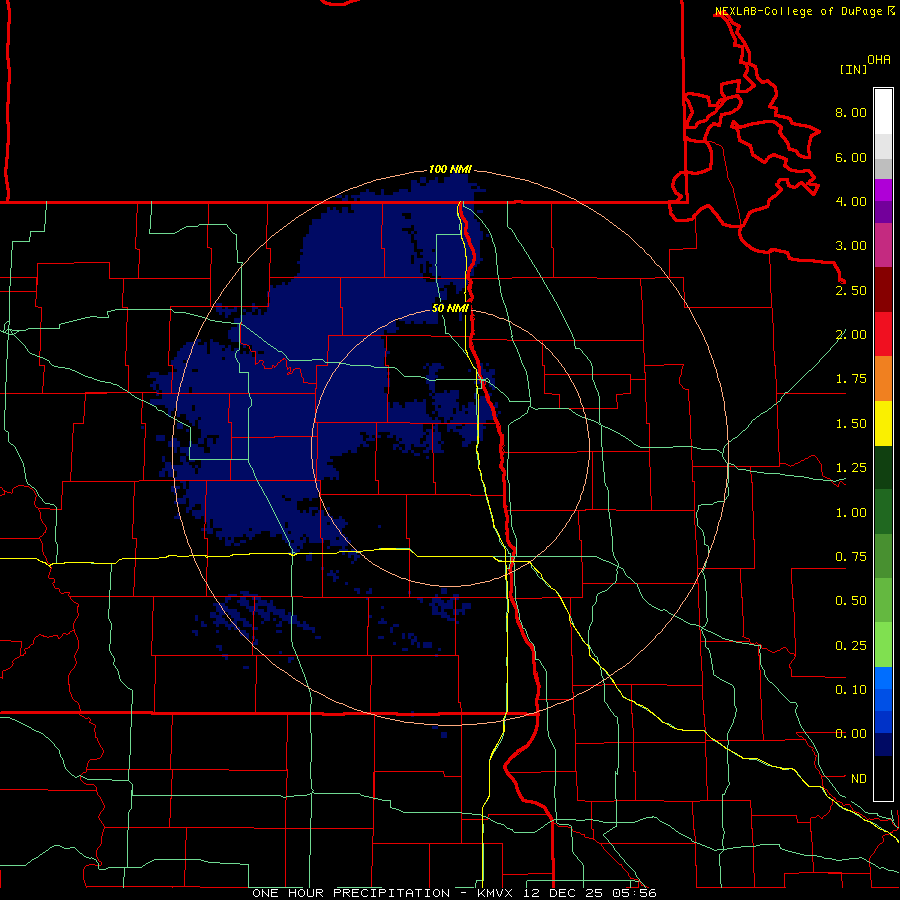Click the 1.75 legend value

point(851,379)
